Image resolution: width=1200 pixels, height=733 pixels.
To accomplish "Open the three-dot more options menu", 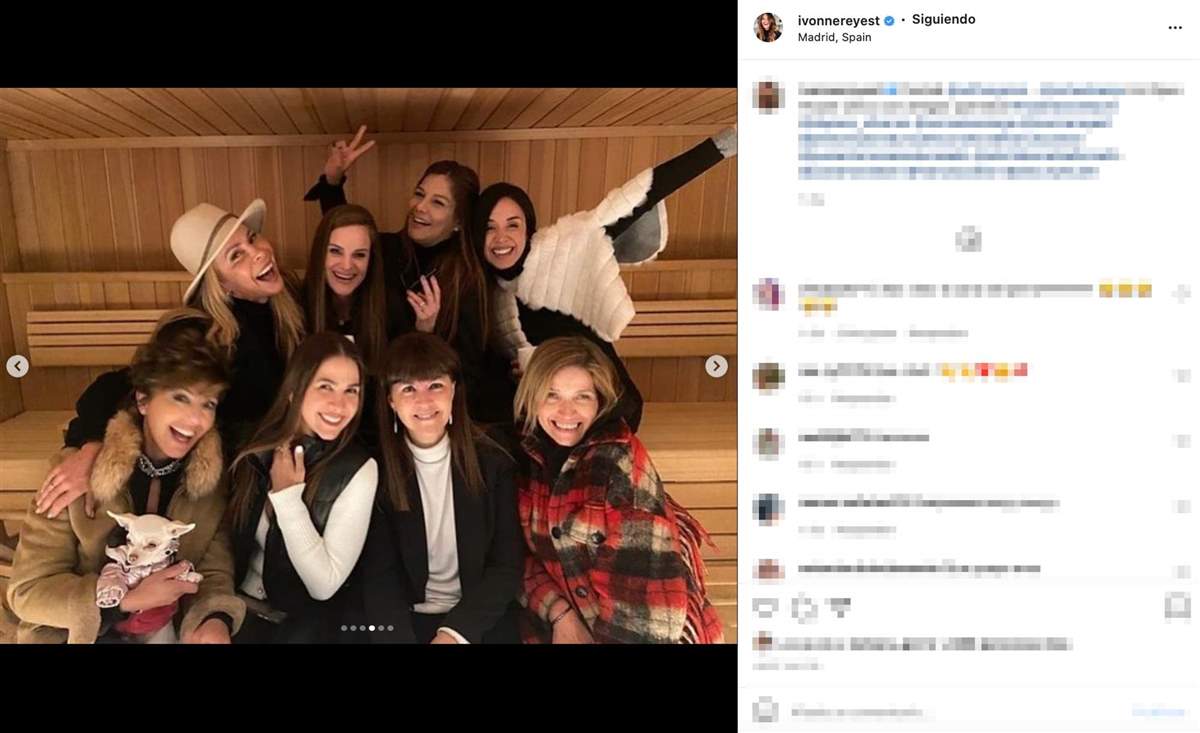I will pyautogui.click(x=1175, y=28).
